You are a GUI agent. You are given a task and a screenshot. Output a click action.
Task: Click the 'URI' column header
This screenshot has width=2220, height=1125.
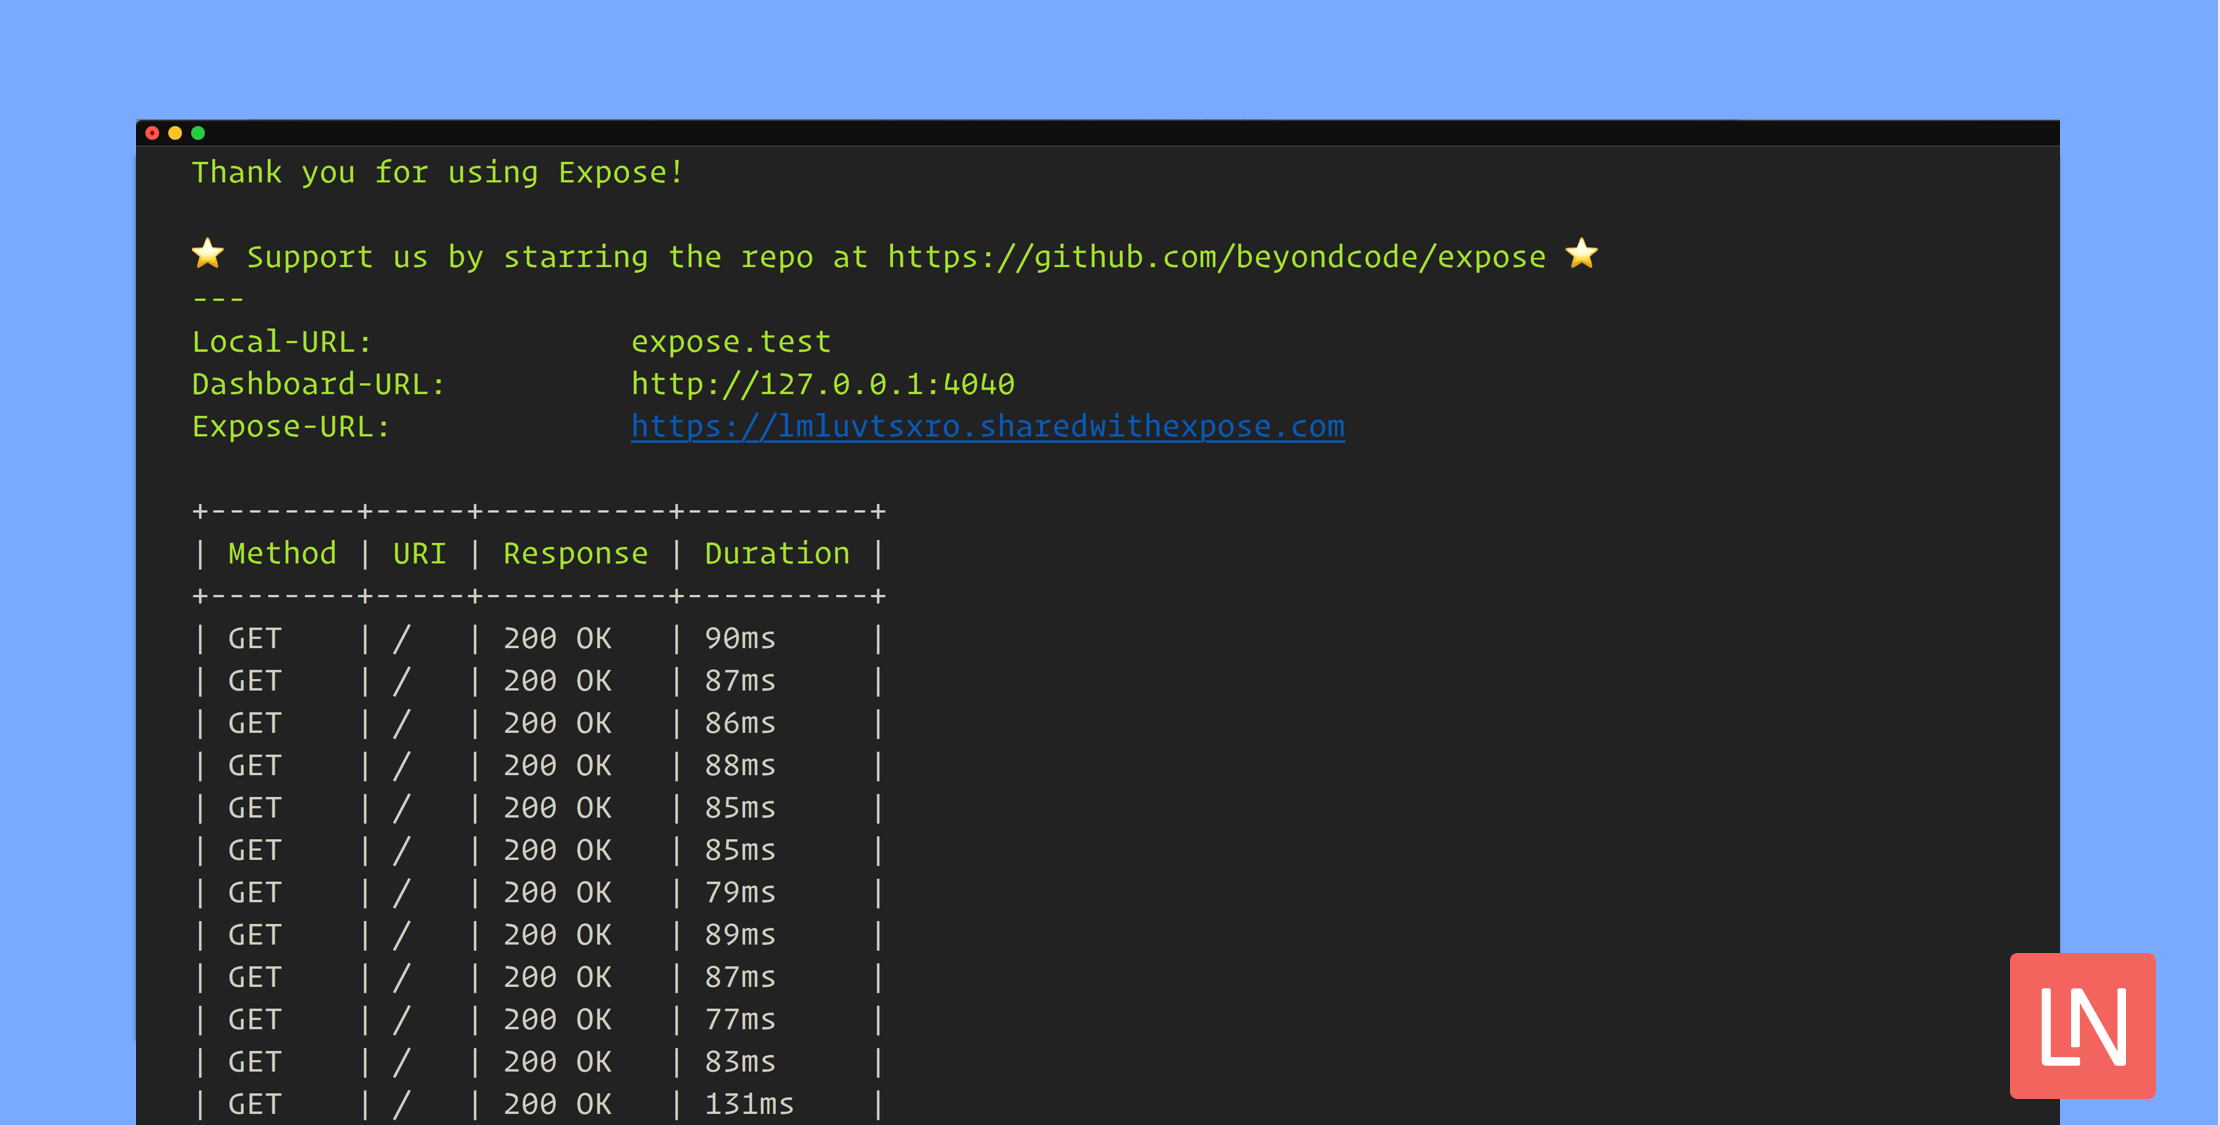(x=420, y=554)
